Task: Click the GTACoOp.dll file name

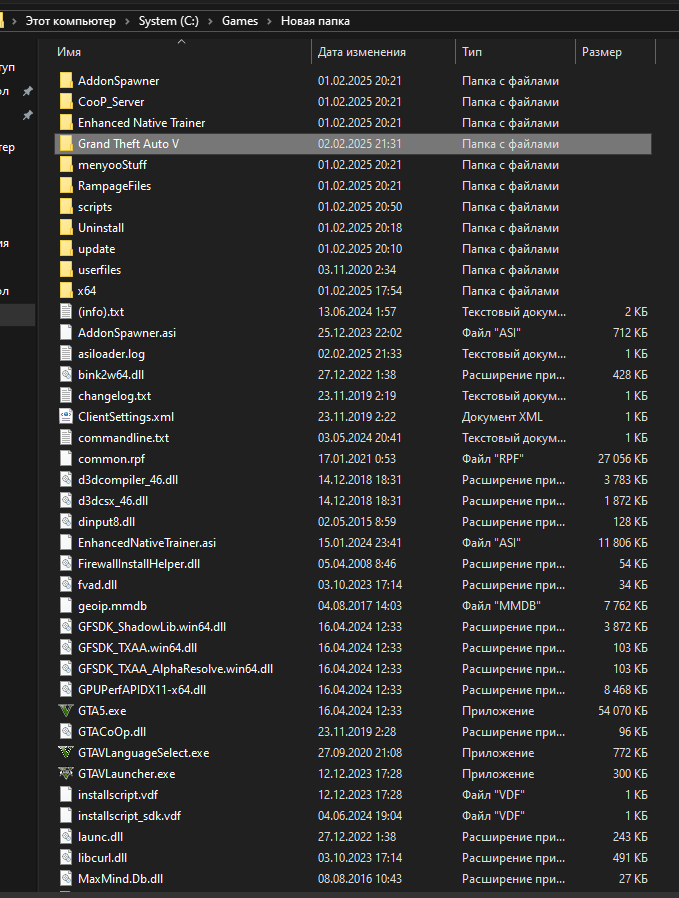Action: (x=112, y=732)
